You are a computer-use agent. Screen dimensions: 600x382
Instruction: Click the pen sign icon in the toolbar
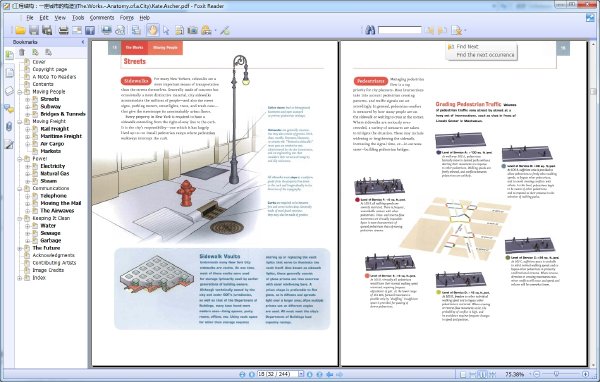click(x=225, y=30)
